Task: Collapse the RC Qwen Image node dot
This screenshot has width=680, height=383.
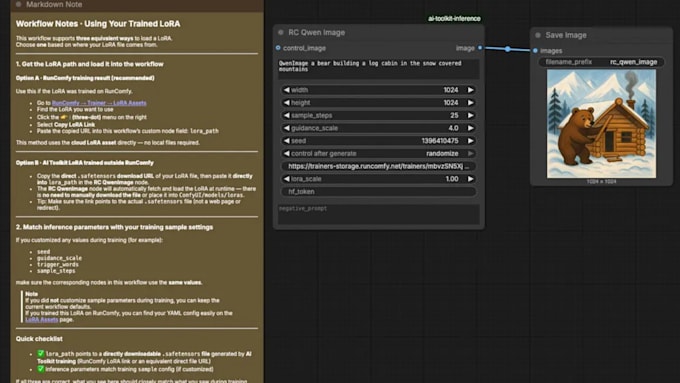Action: pos(281,33)
